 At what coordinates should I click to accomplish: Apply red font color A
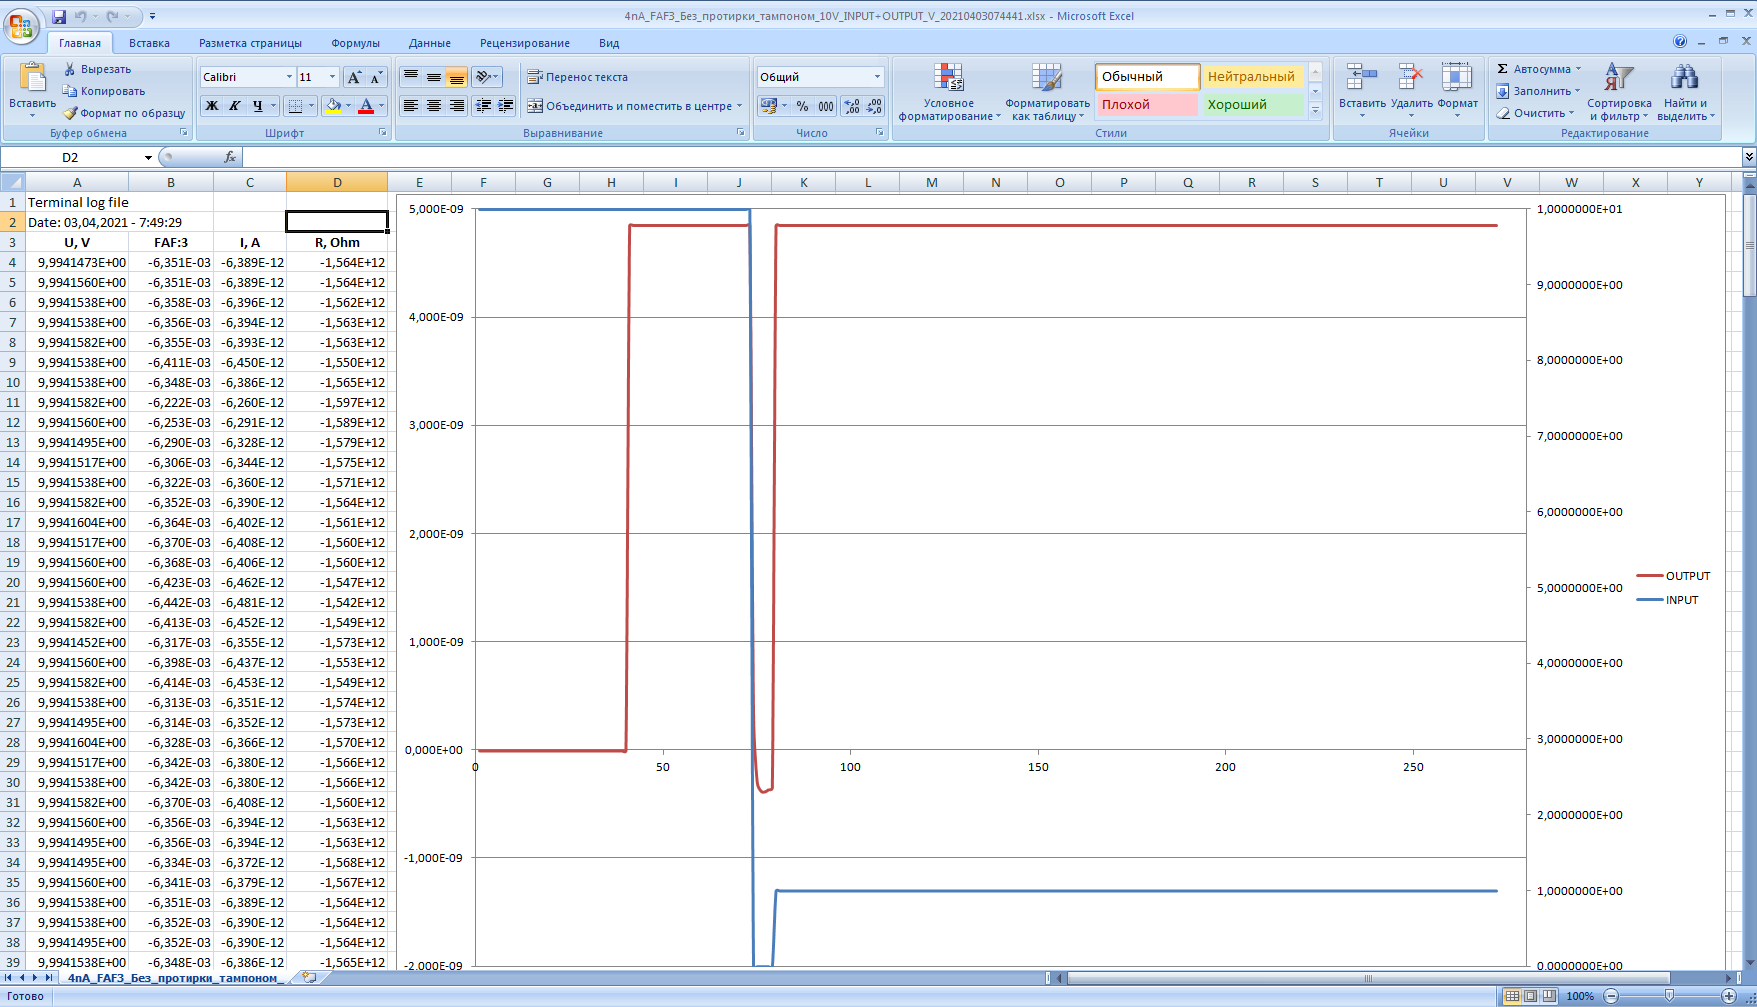[366, 106]
